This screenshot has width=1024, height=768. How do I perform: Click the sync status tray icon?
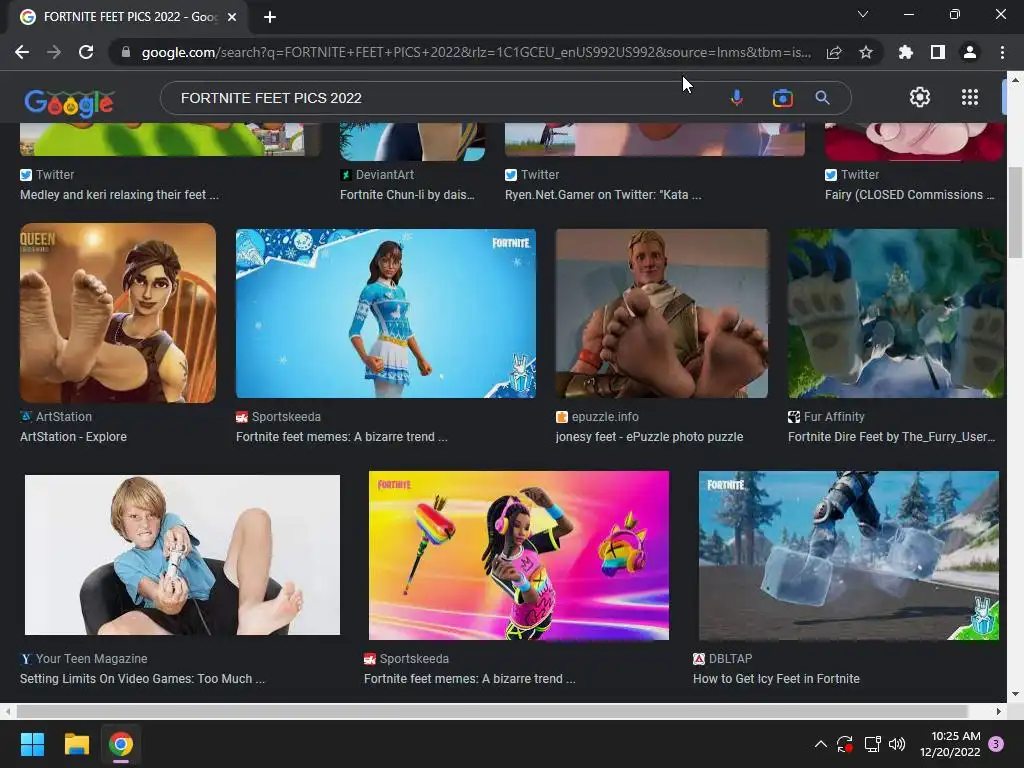click(845, 744)
